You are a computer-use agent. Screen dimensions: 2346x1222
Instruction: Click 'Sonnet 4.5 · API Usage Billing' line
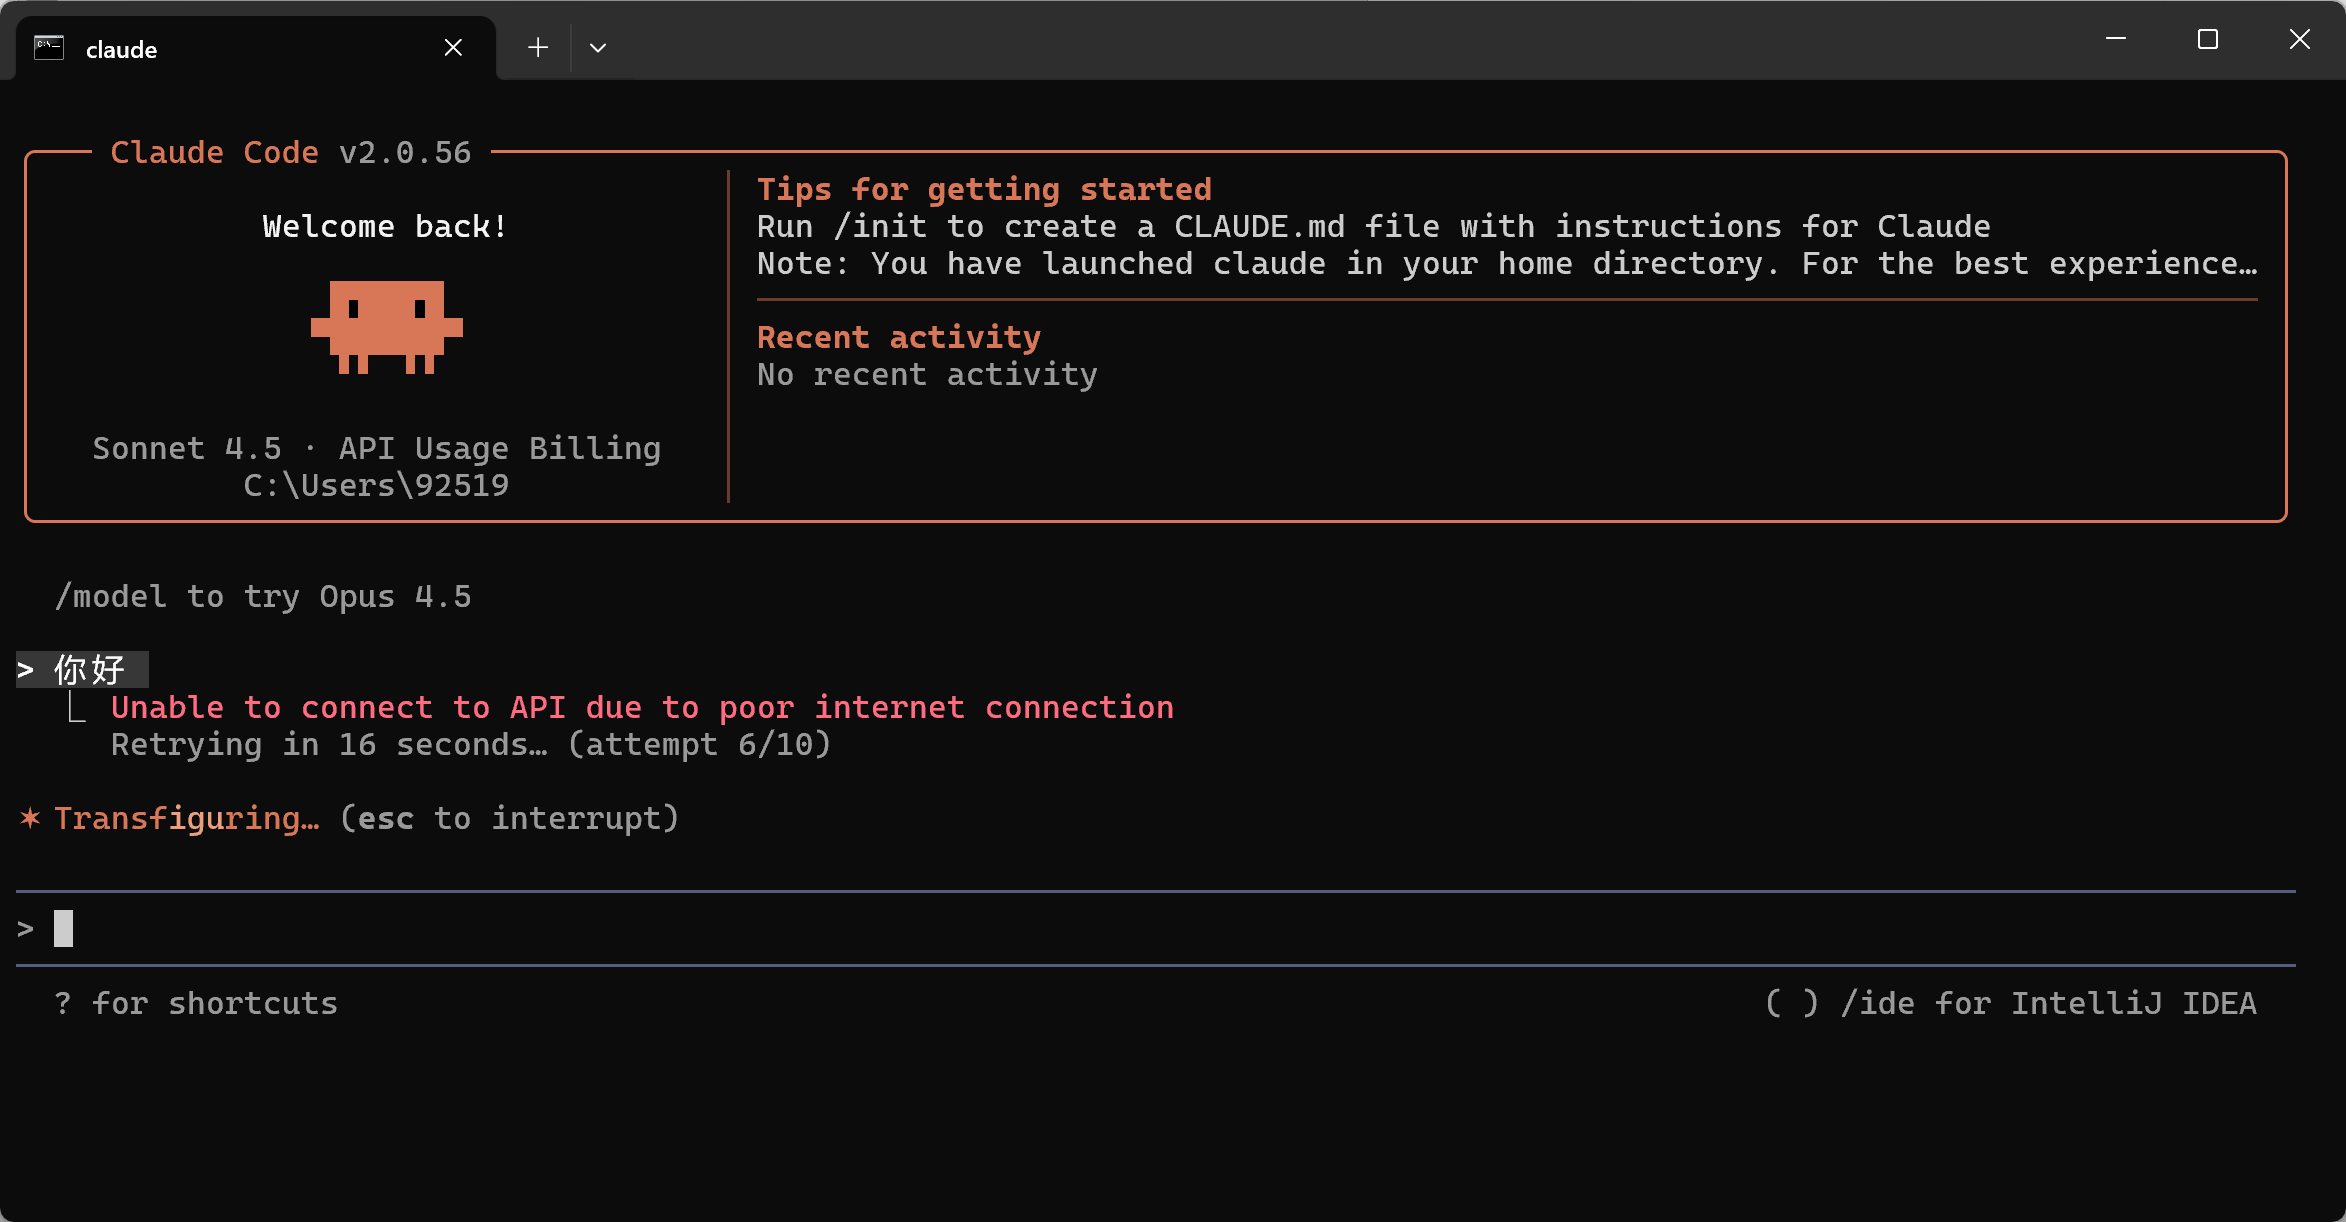click(x=377, y=448)
